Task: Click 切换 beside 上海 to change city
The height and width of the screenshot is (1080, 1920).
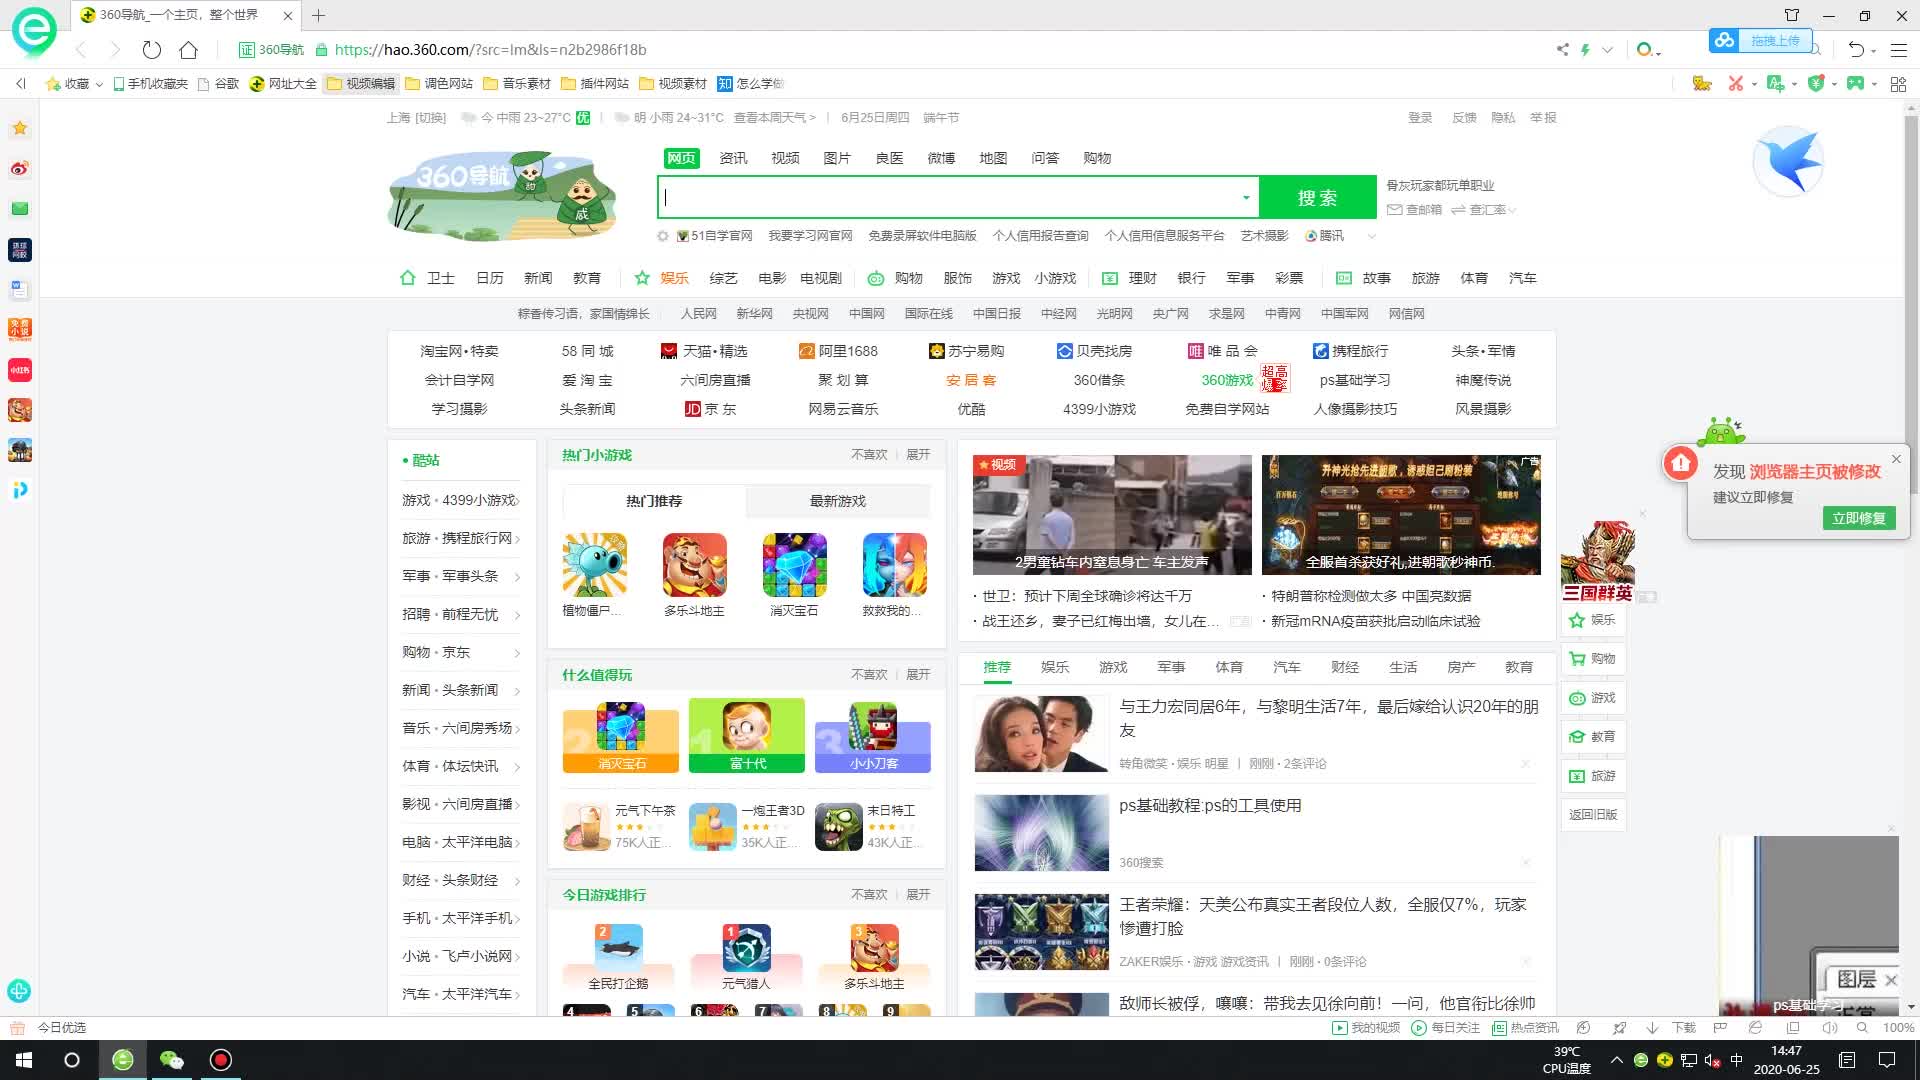Action: tap(430, 117)
